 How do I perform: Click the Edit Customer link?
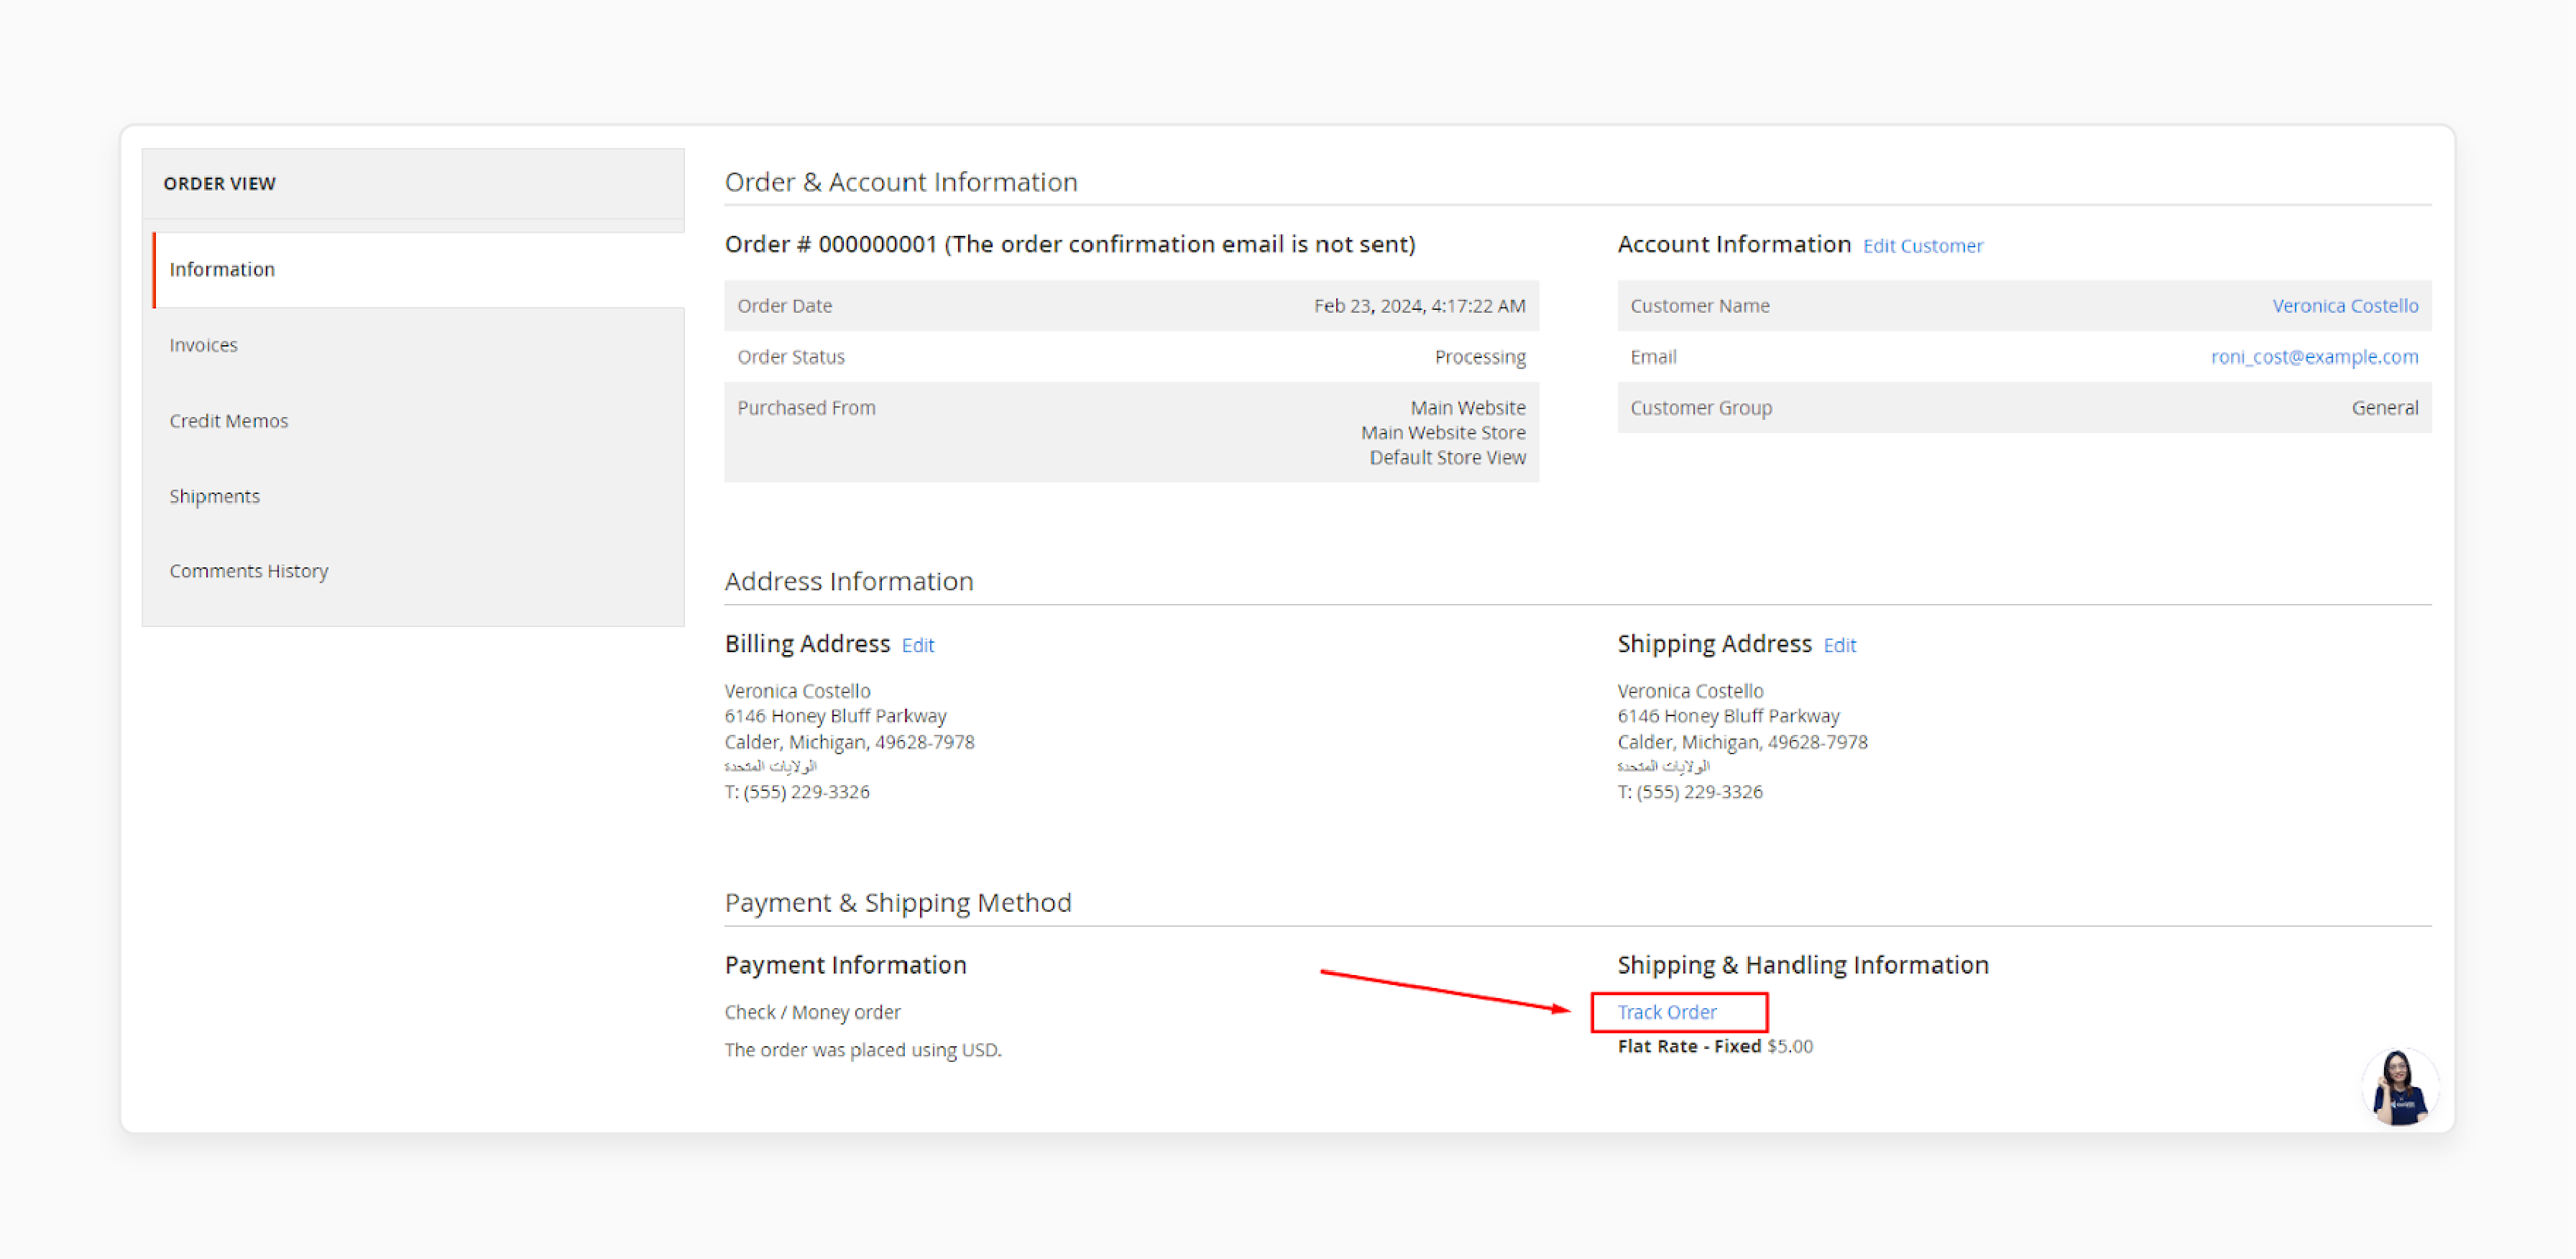[x=1922, y=246]
